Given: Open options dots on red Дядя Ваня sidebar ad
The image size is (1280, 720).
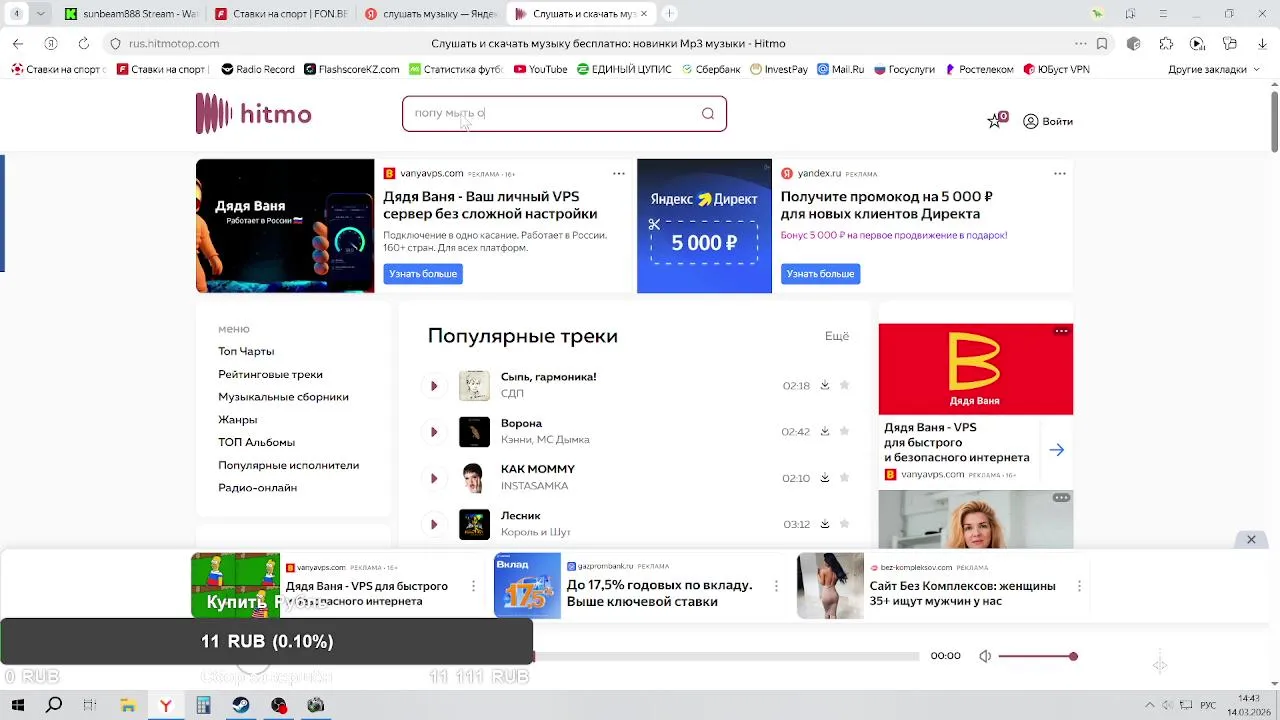Looking at the screenshot, I should click(1062, 331).
